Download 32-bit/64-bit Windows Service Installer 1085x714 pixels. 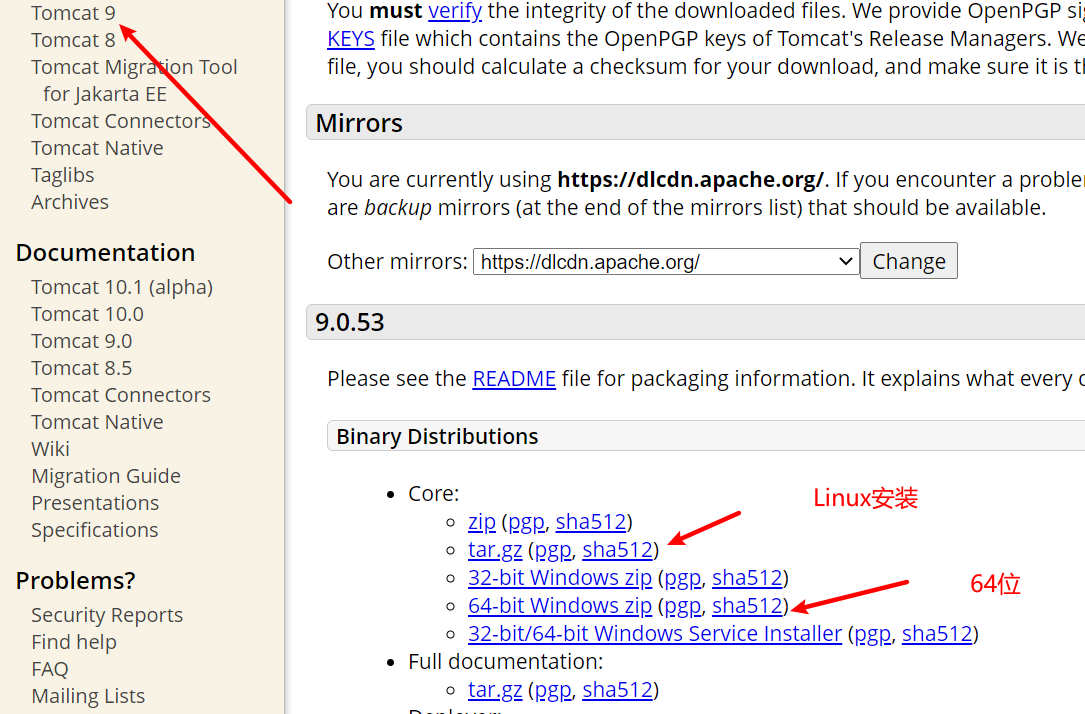point(654,634)
